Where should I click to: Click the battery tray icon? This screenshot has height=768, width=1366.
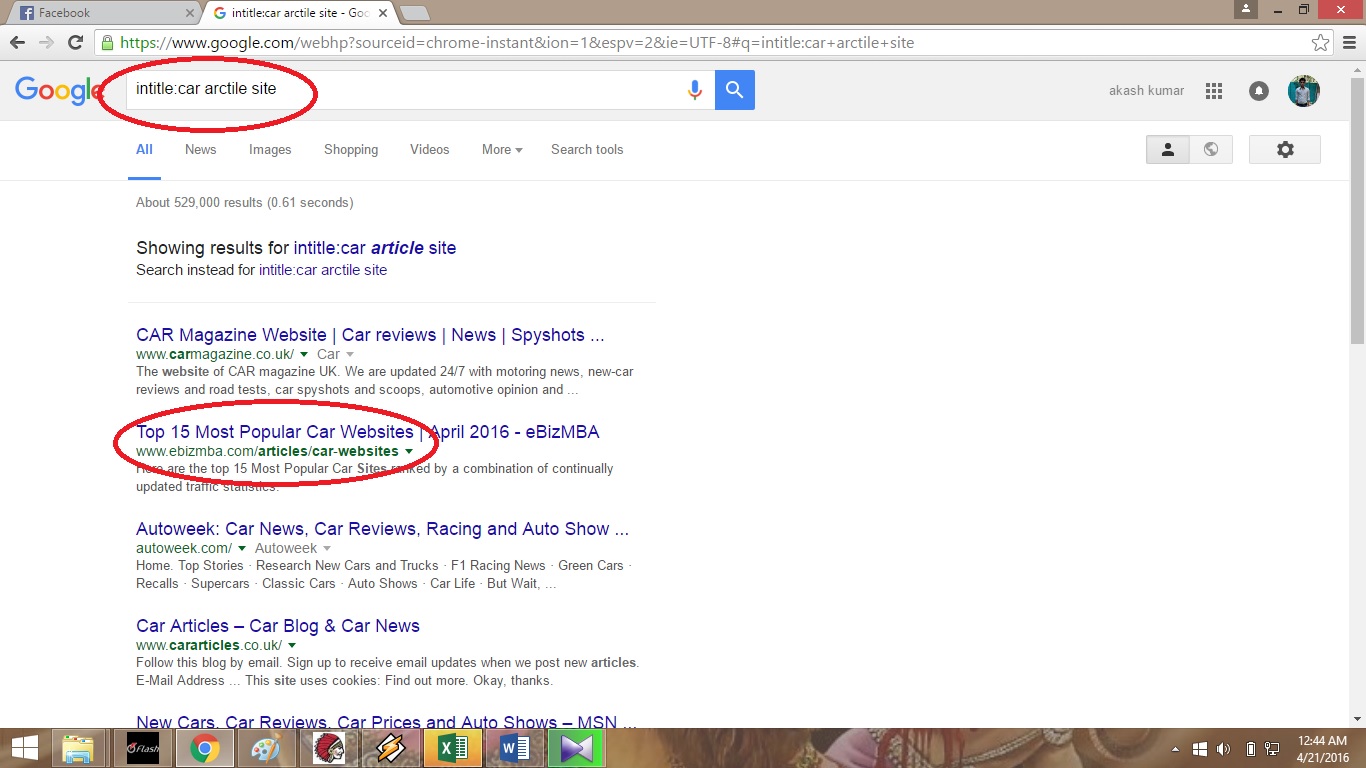[x=1251, y=749]
